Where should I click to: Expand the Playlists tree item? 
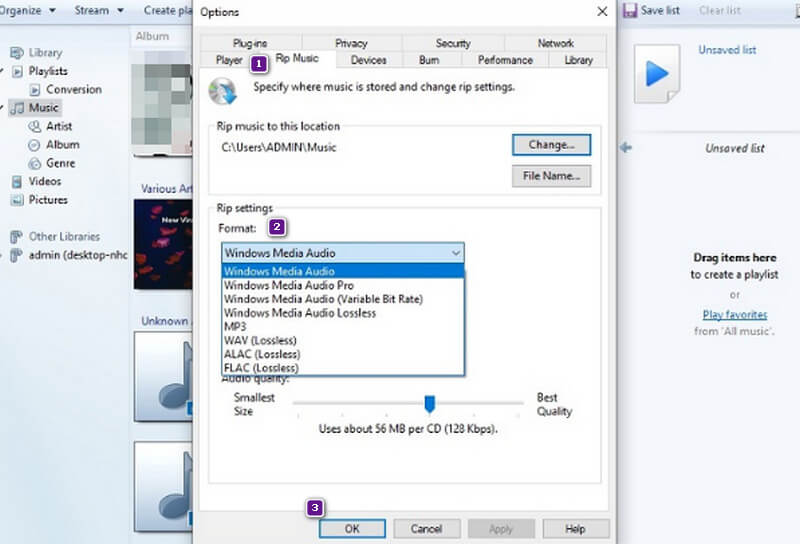point(4,72)
